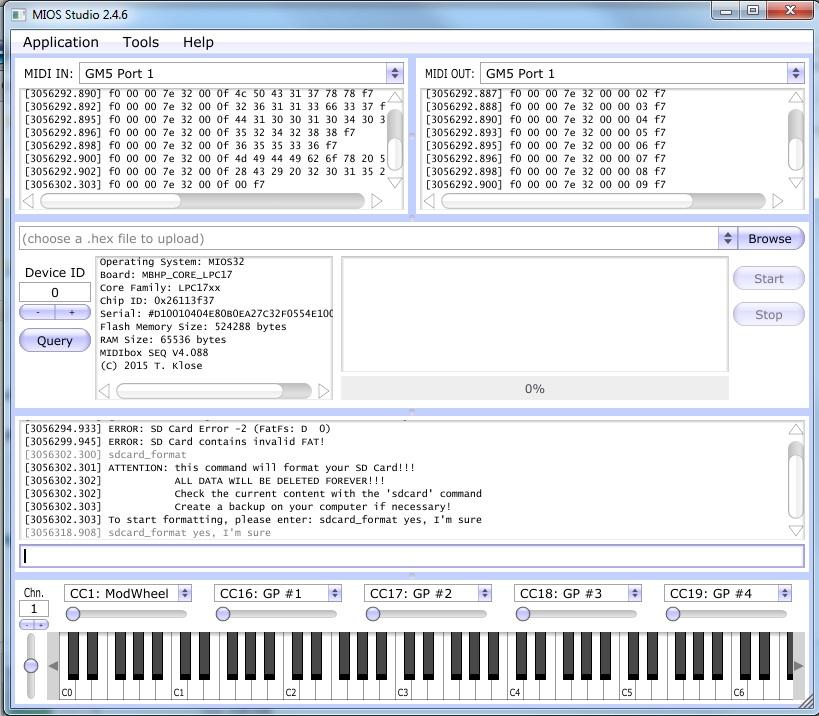Click the terminal command input field

(x=411, y=556)
